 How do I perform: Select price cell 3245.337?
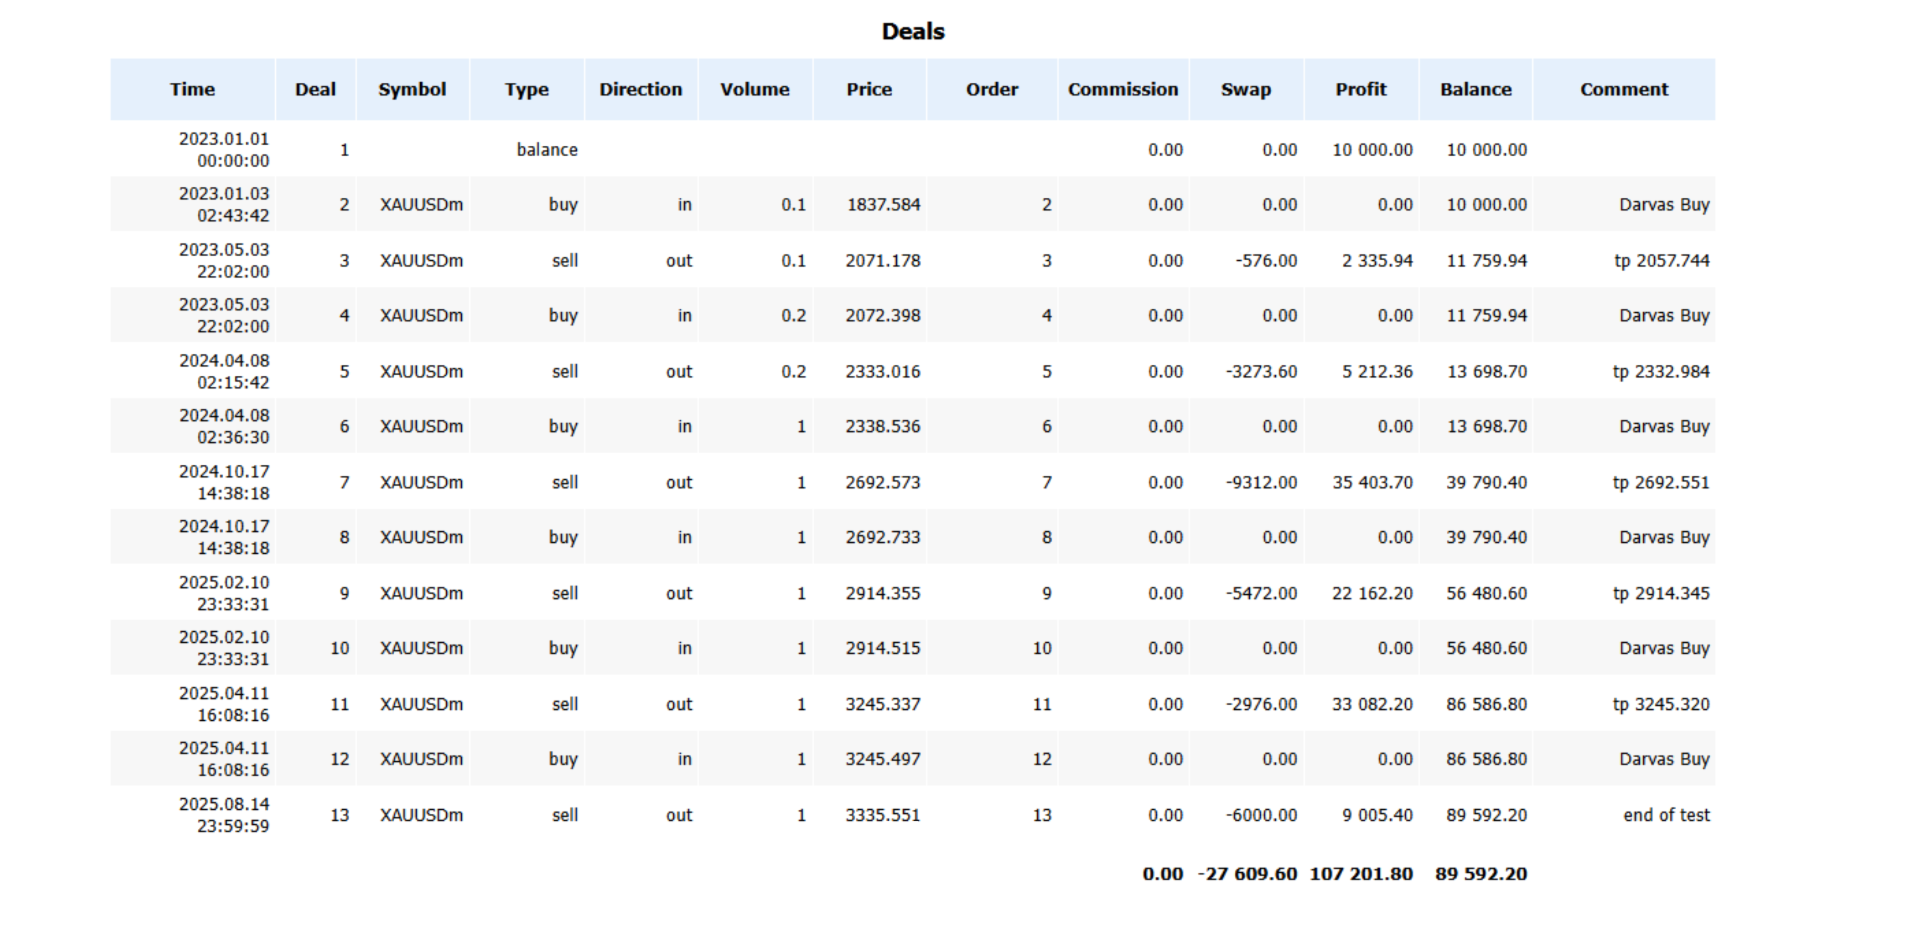tap(883, 705)
